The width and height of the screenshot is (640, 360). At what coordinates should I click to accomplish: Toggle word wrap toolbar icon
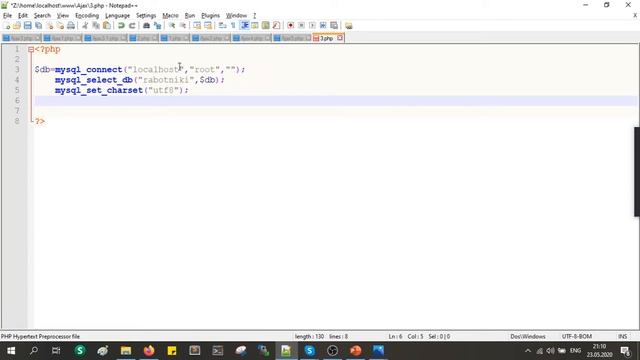(x=222, y=26)
